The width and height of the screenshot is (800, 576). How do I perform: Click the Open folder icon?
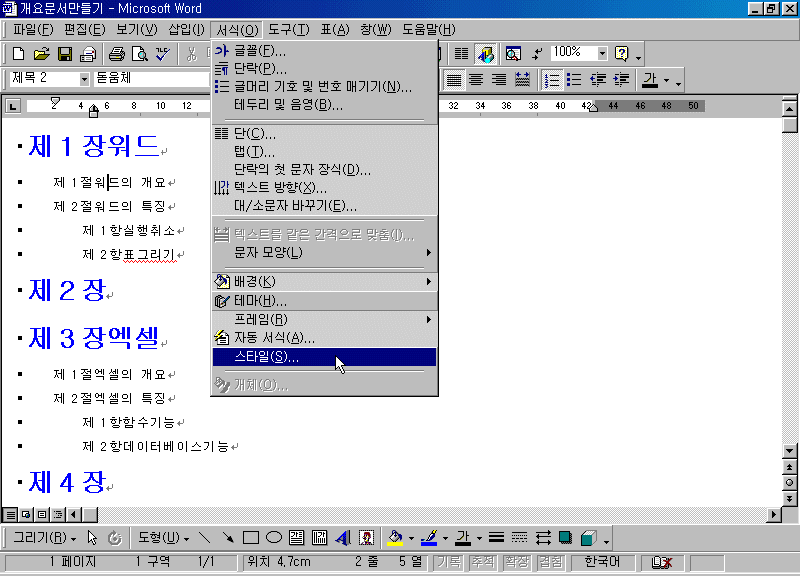[x=41, y=54]
